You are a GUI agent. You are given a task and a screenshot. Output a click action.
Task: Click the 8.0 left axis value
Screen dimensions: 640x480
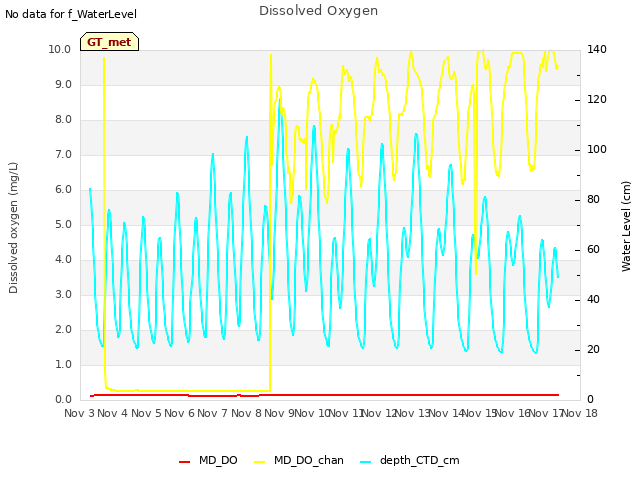63,120
